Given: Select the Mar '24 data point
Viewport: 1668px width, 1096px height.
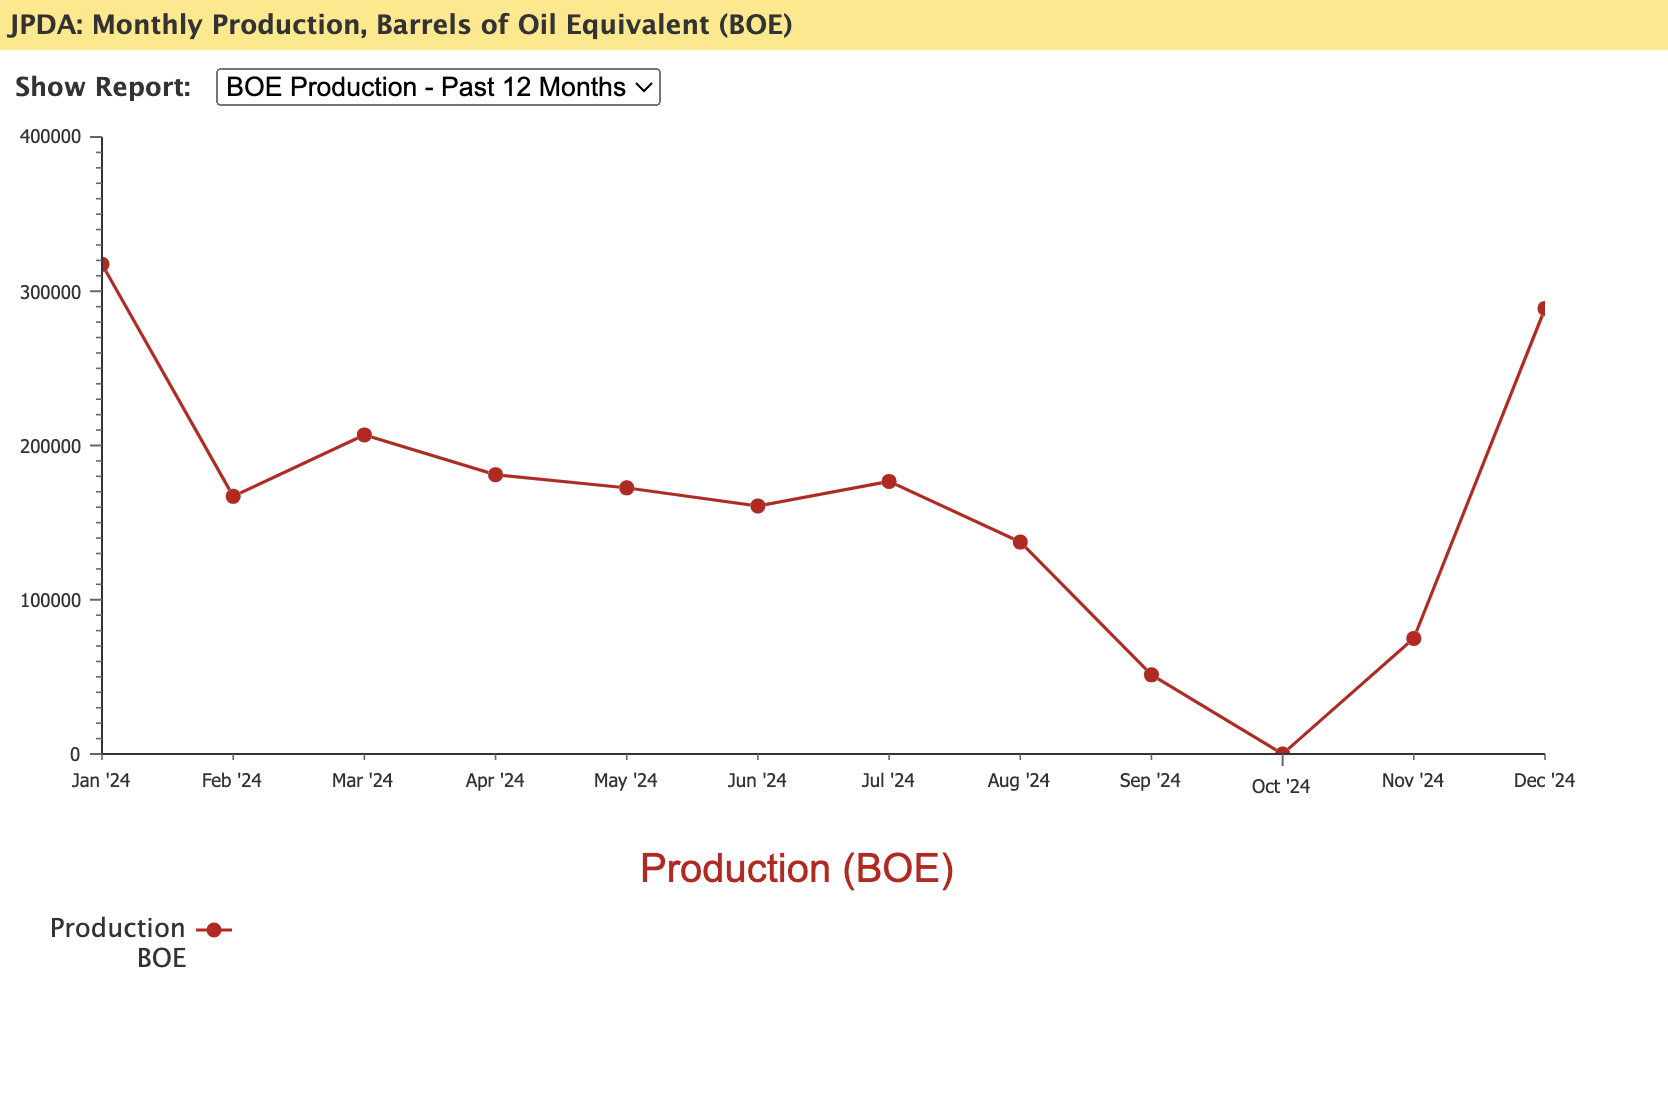Looking at the screenshot, I should 364,435.
